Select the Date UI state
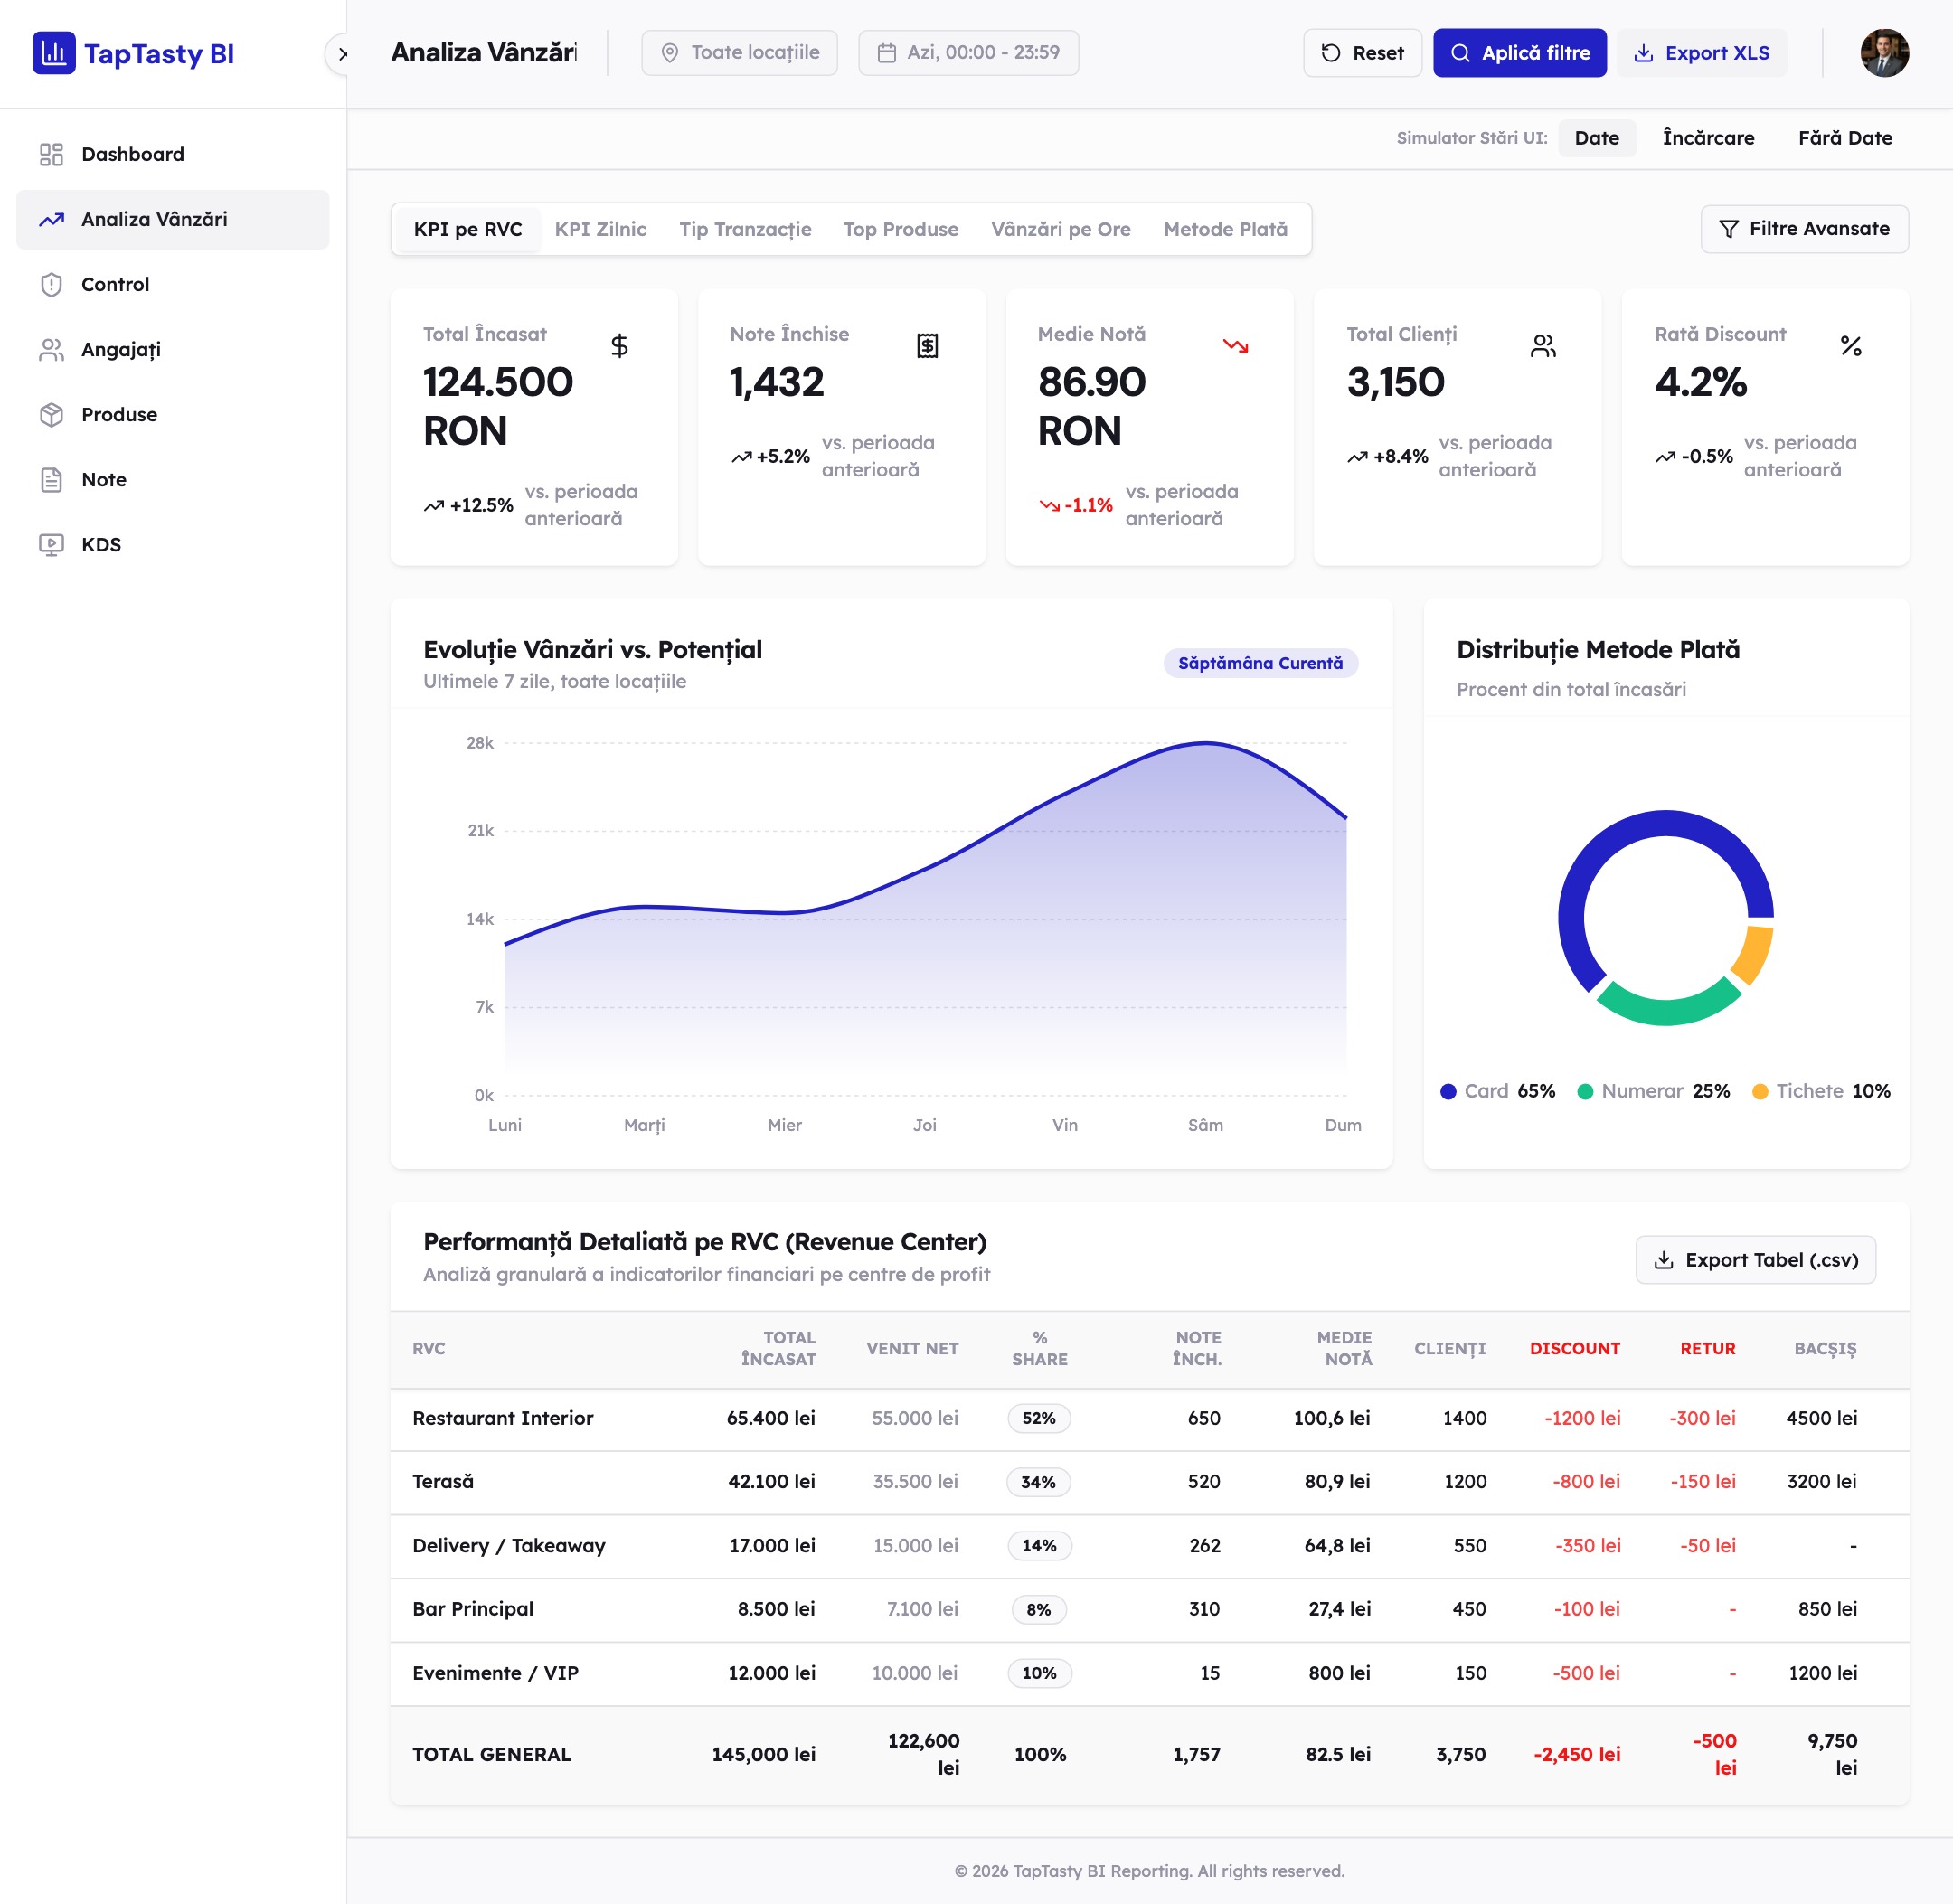 point(1596,138)
